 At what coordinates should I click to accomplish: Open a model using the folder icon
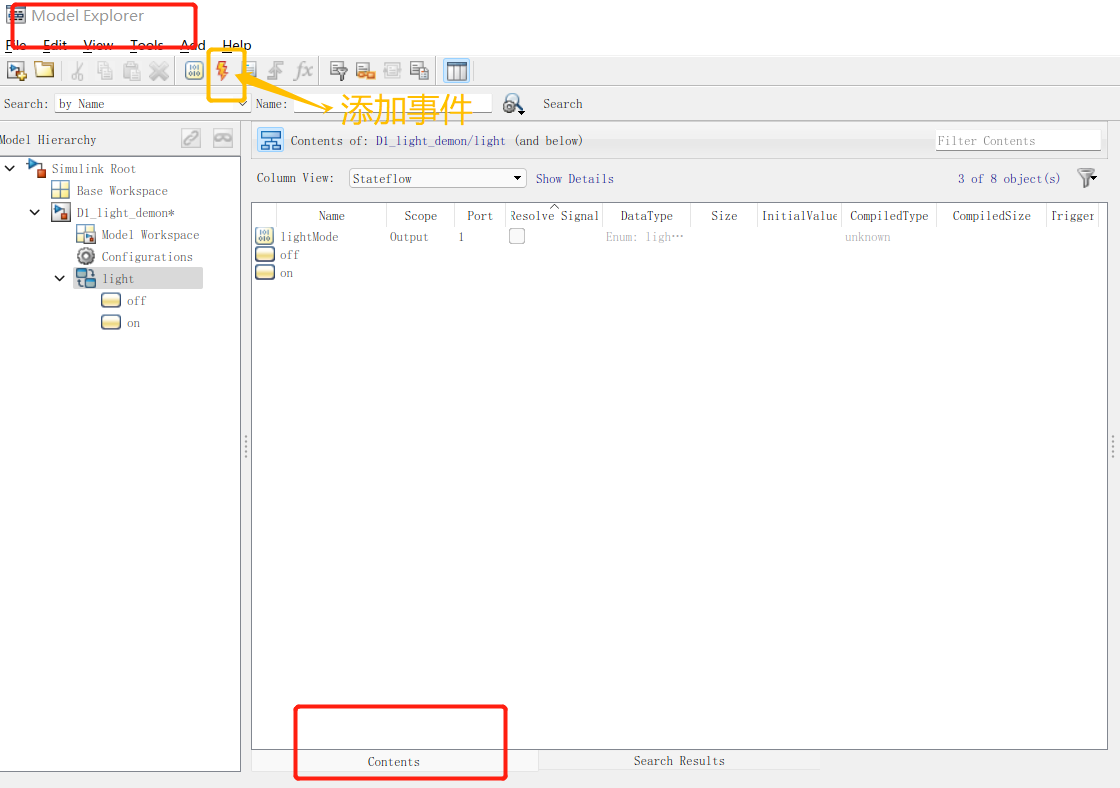[x=44, y=70]
